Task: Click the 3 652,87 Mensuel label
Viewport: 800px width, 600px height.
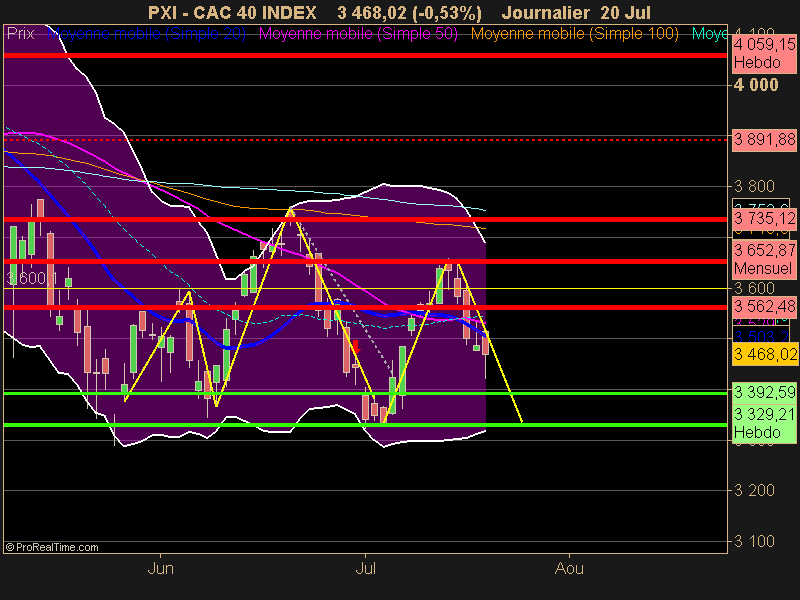Action: point(764,259)
